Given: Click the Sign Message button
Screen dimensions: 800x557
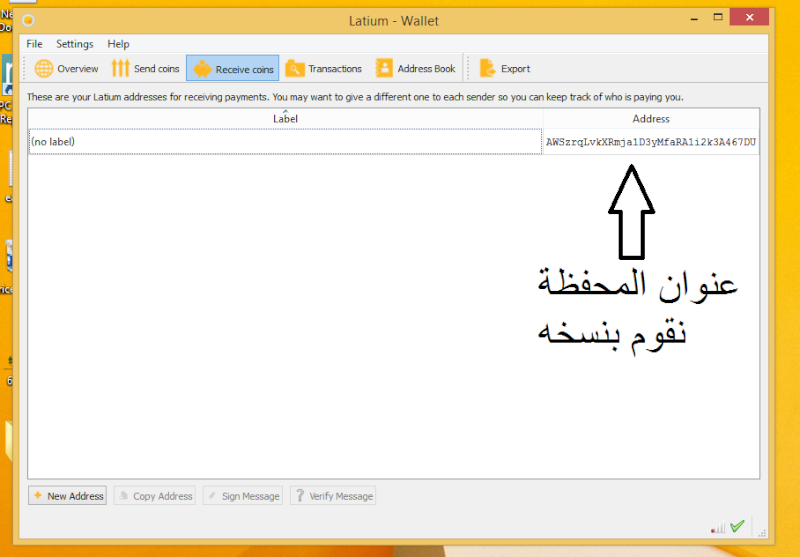Looking at the screenshot, I should [x=244, y=496].
